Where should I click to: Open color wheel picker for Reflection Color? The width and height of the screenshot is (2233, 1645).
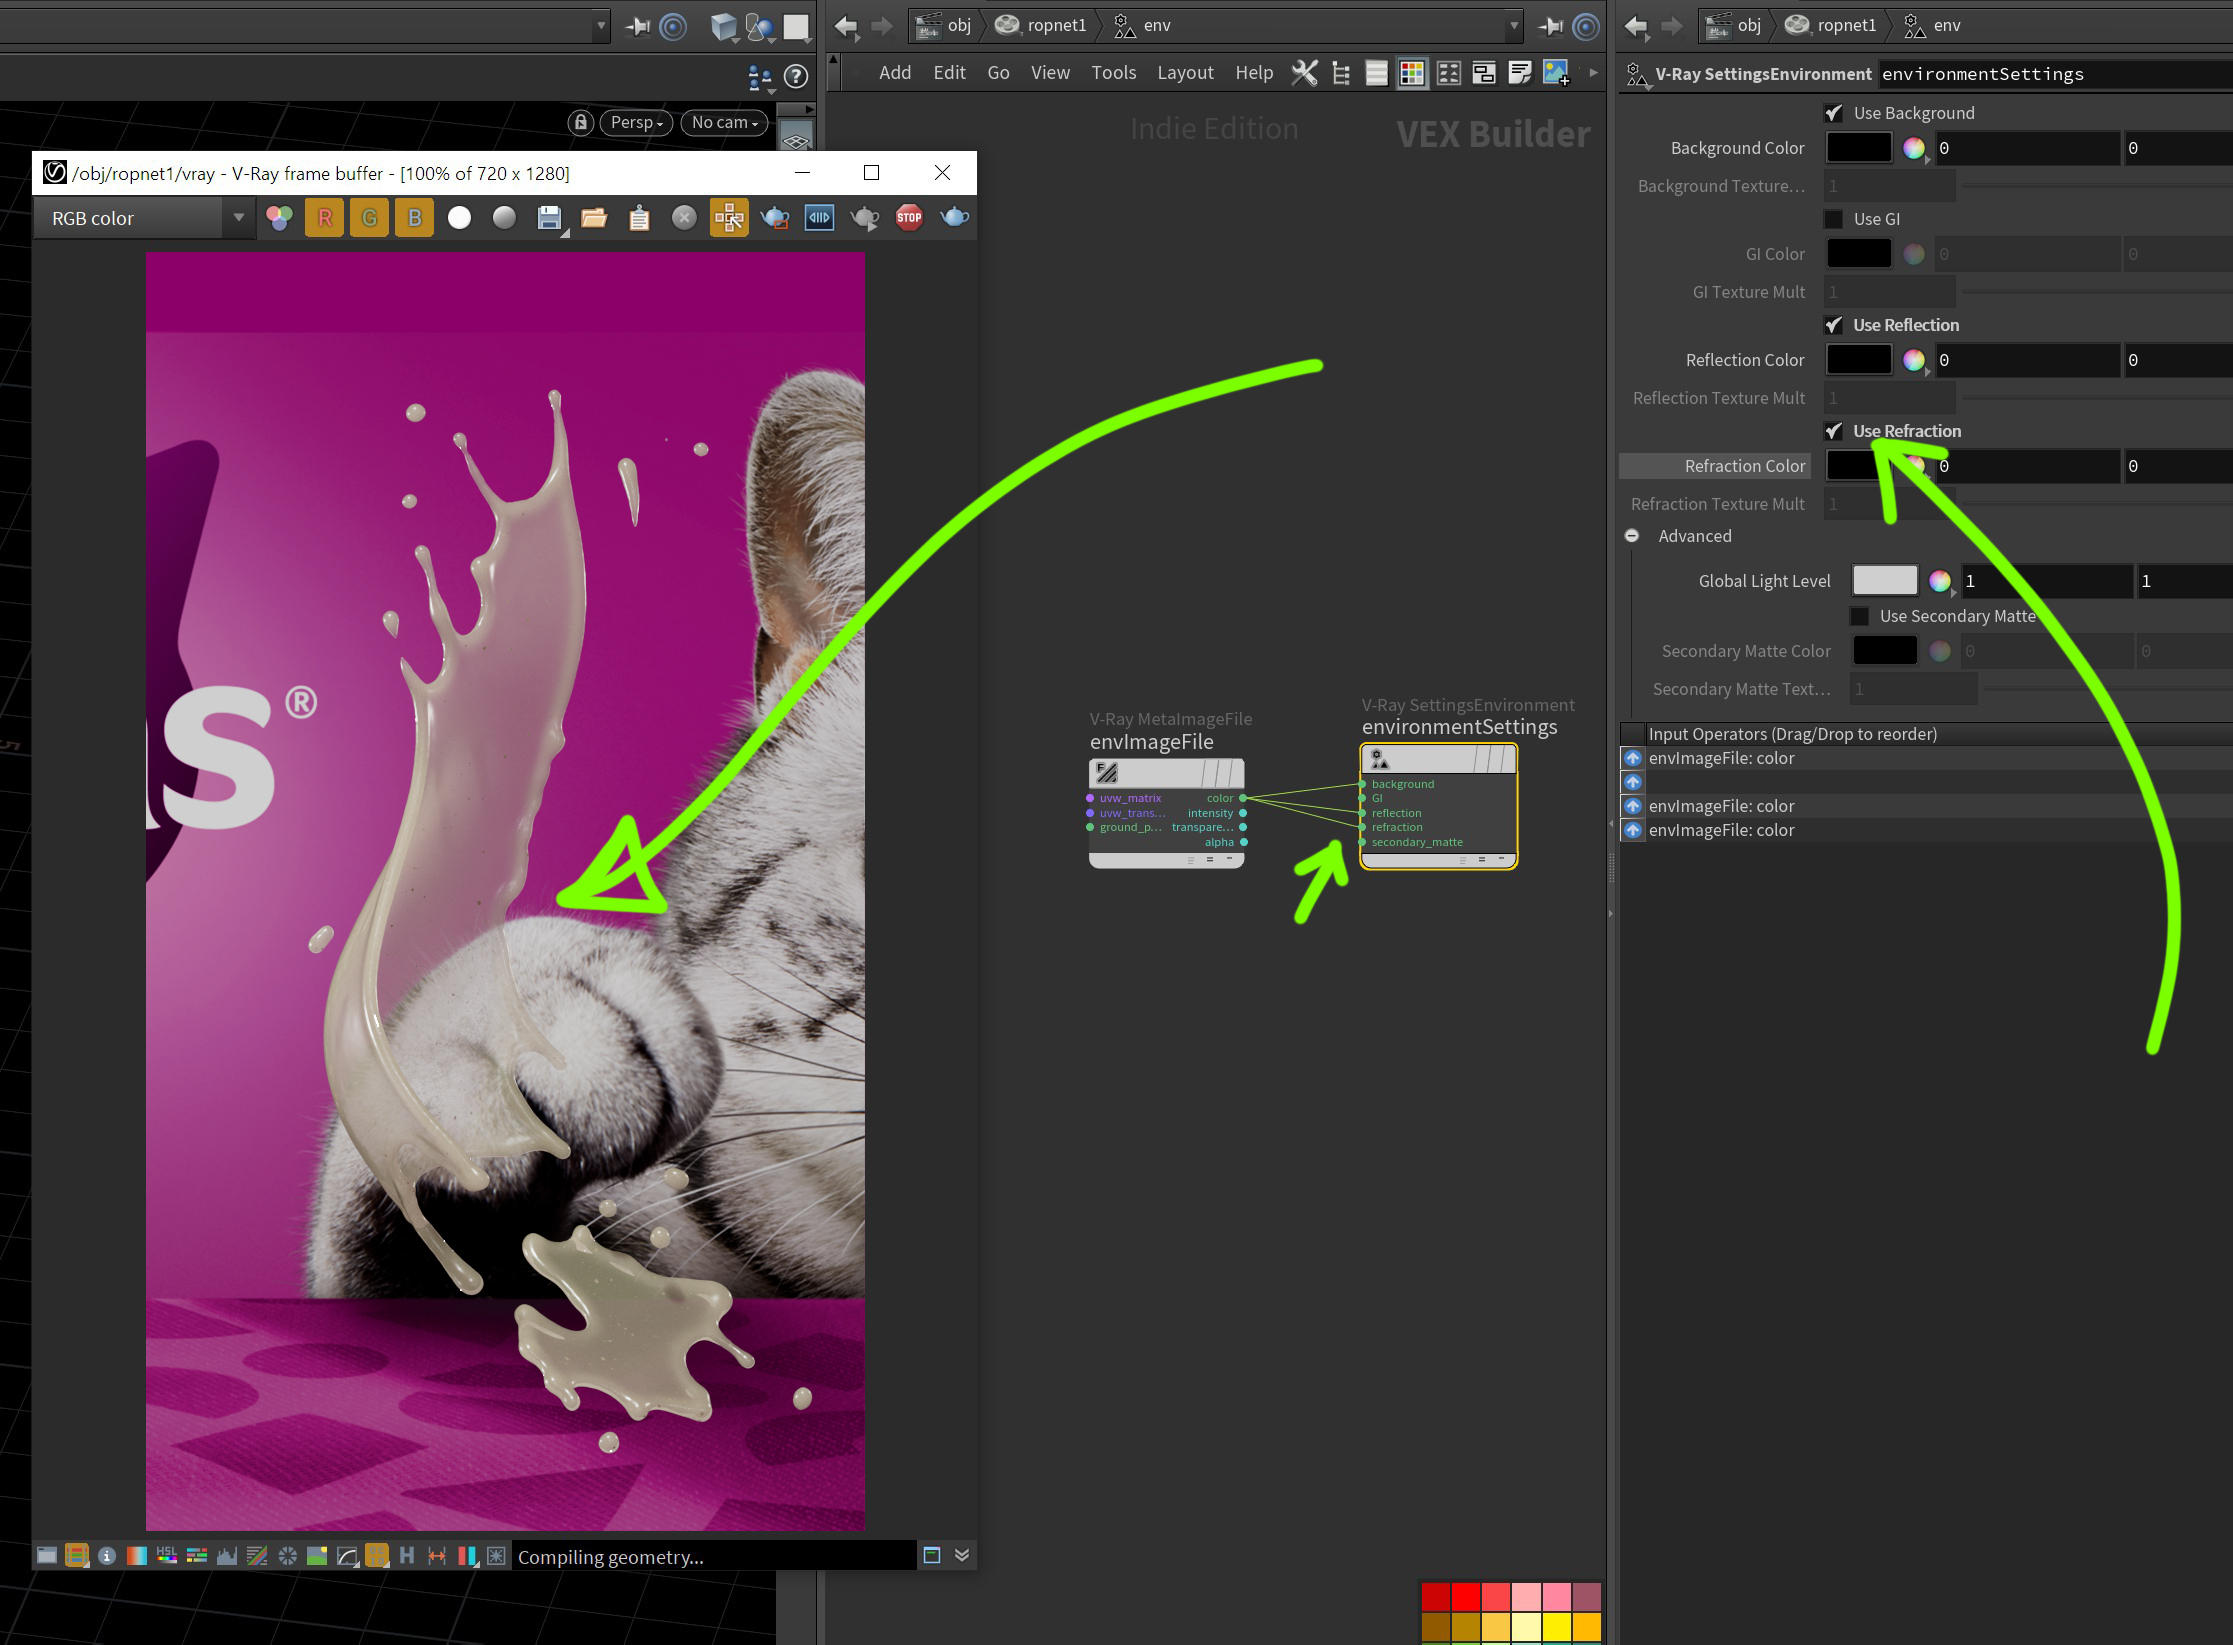point(1914,360)
